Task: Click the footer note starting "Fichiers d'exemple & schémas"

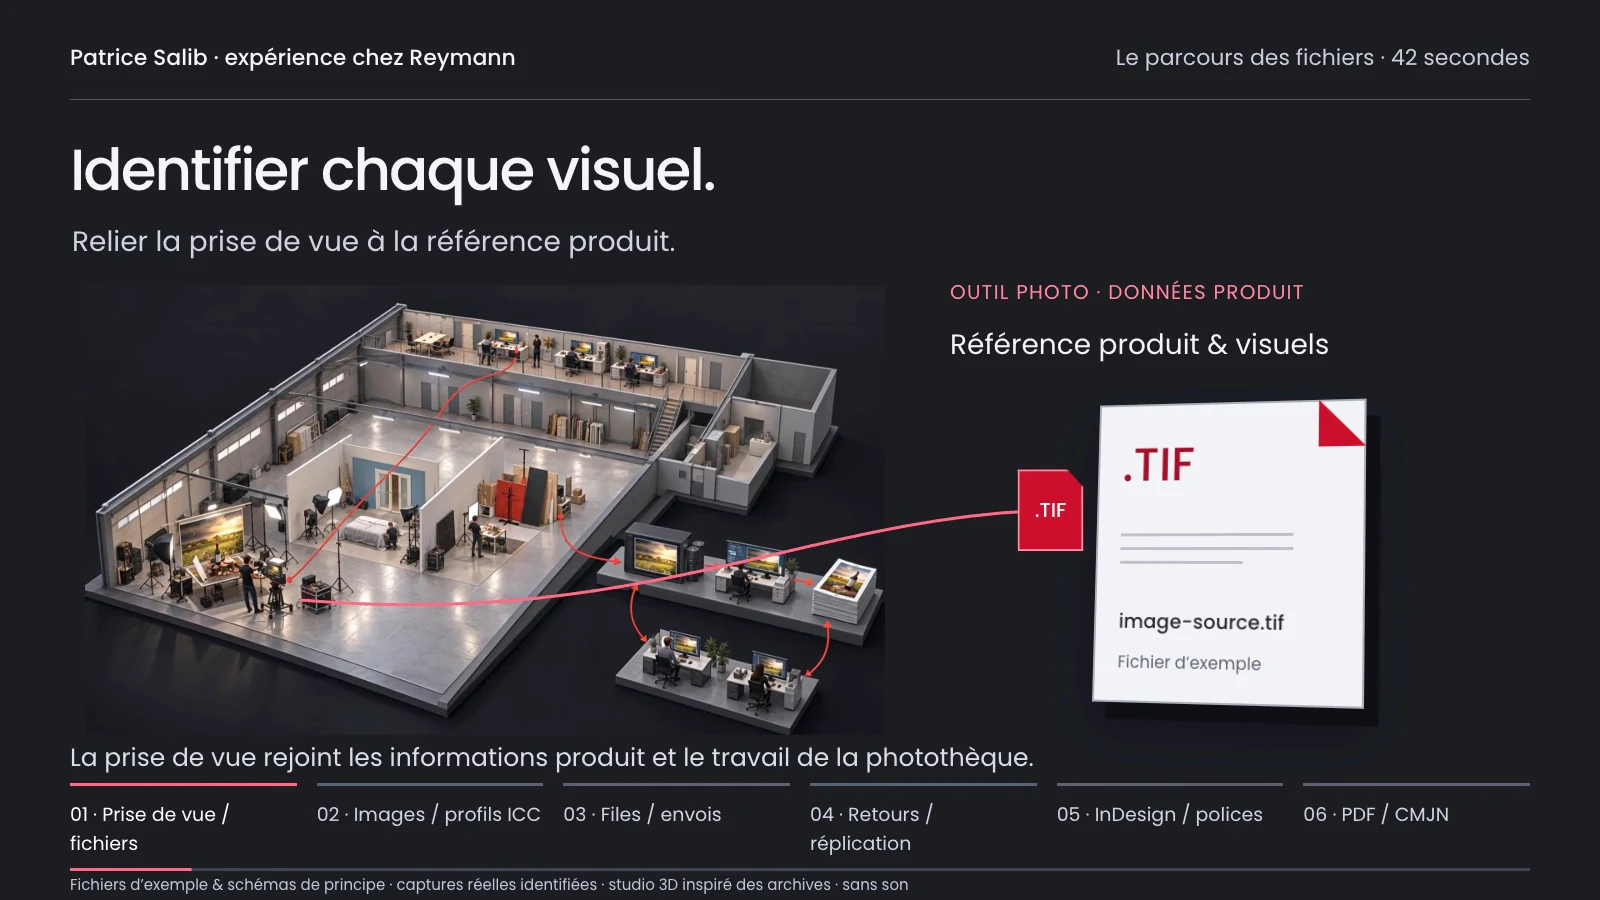Action: point(489,885)
